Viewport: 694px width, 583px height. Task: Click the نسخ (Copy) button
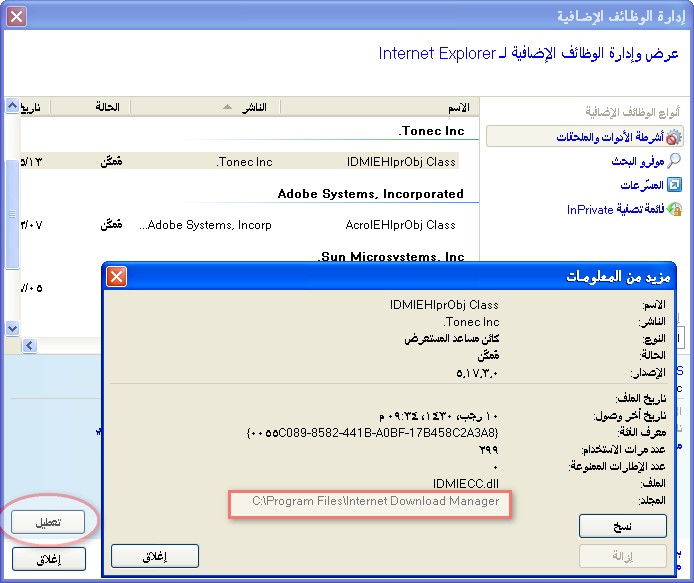623,526
